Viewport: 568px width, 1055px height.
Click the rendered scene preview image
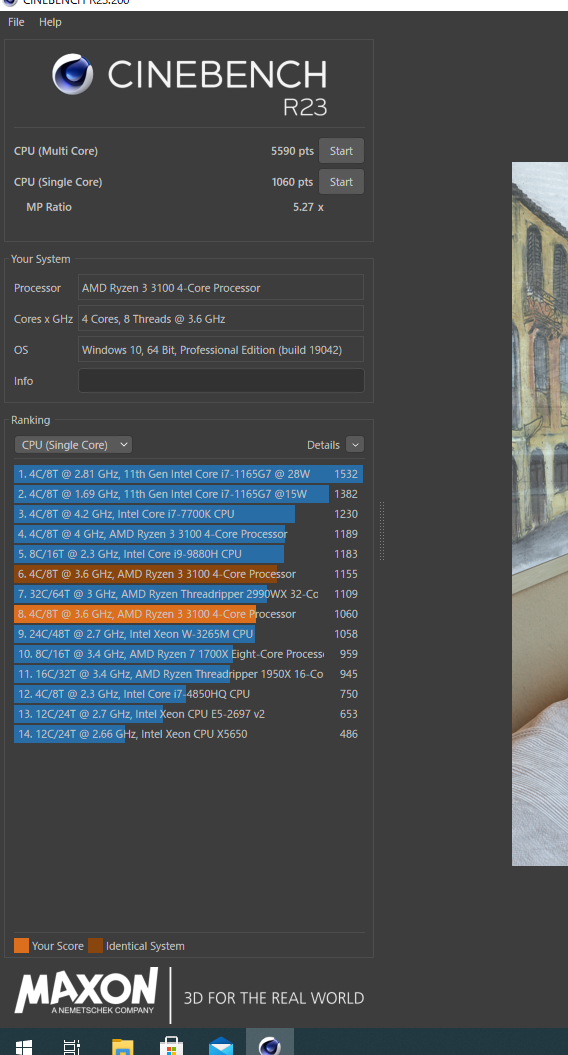[540, 513]
